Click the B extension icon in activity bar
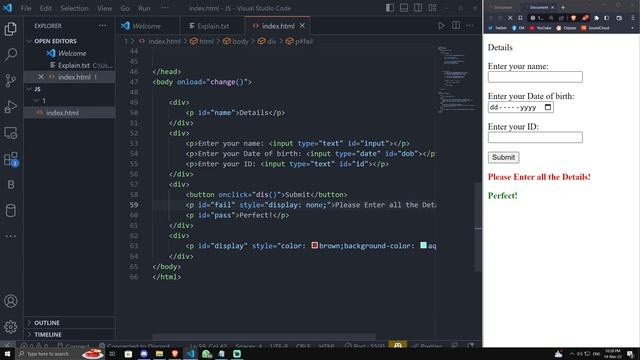640x360 pixels. tap(11, 184)
